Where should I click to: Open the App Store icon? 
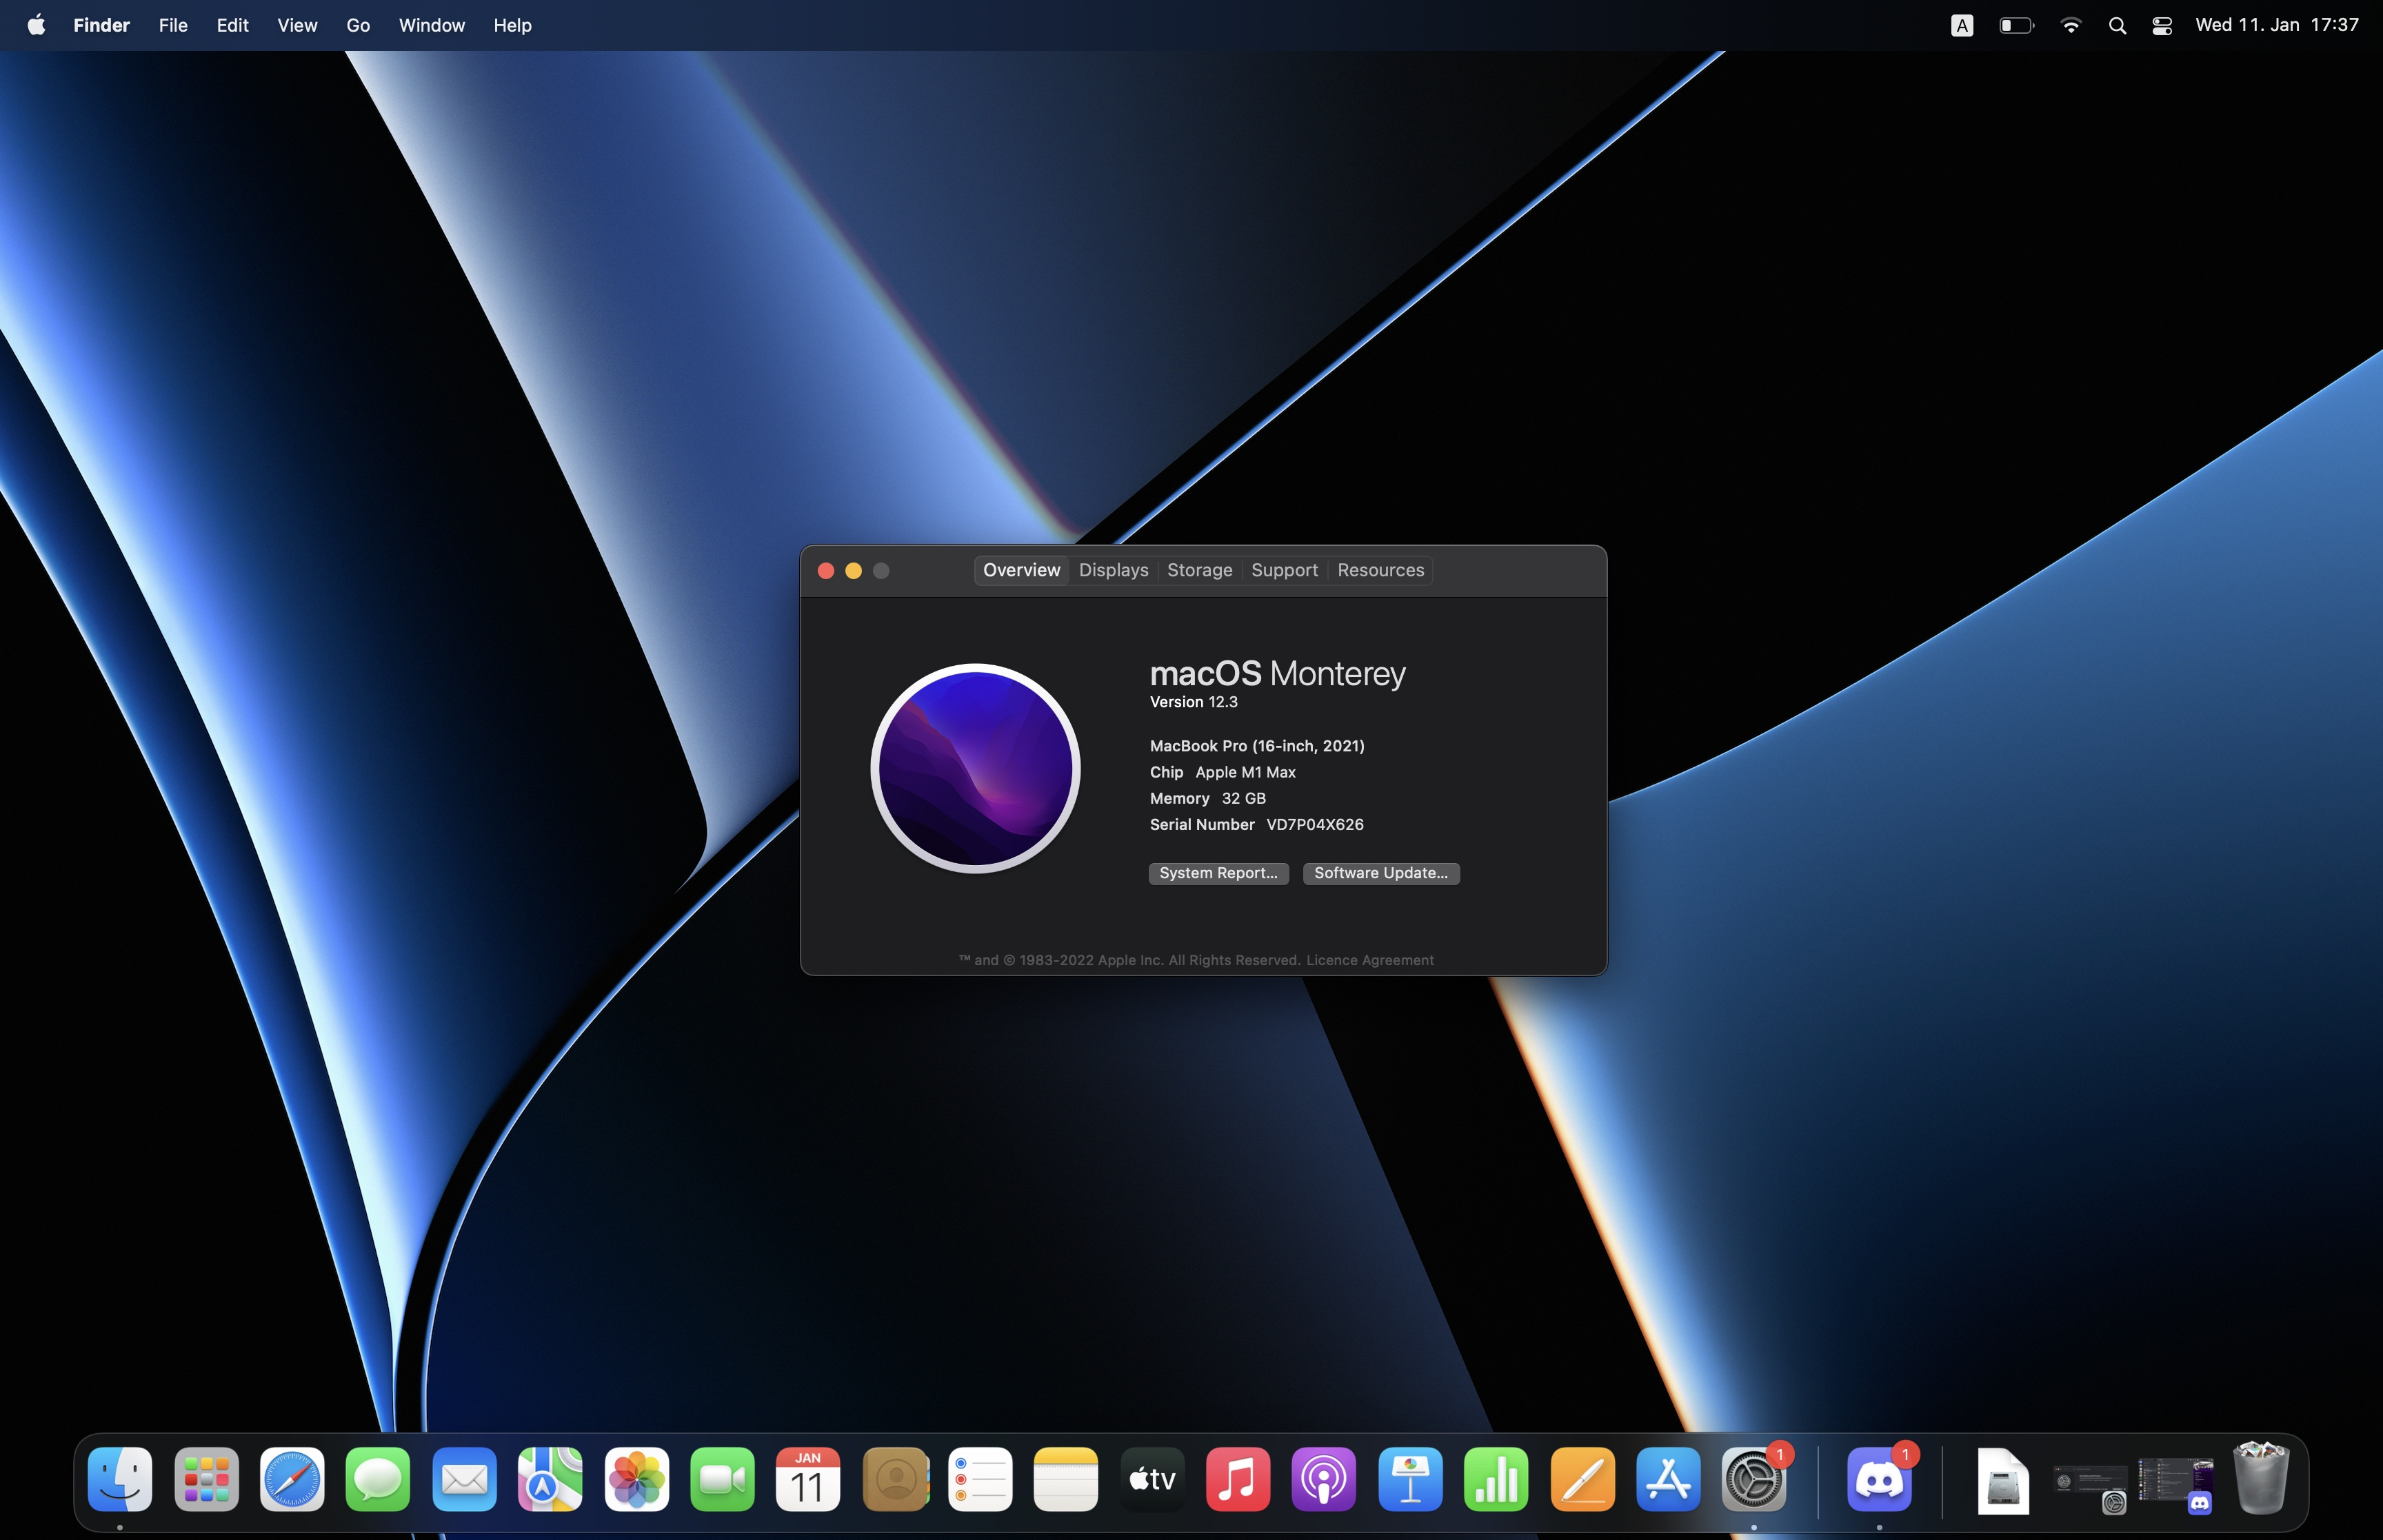pyautogui.click(x=1667, y=1479)
